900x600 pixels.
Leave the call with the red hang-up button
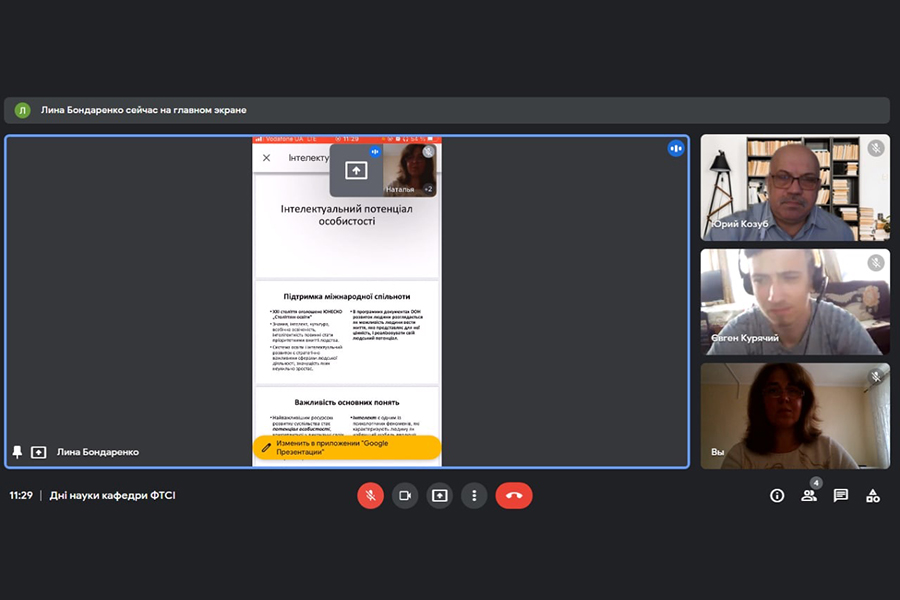click(514, 496)
